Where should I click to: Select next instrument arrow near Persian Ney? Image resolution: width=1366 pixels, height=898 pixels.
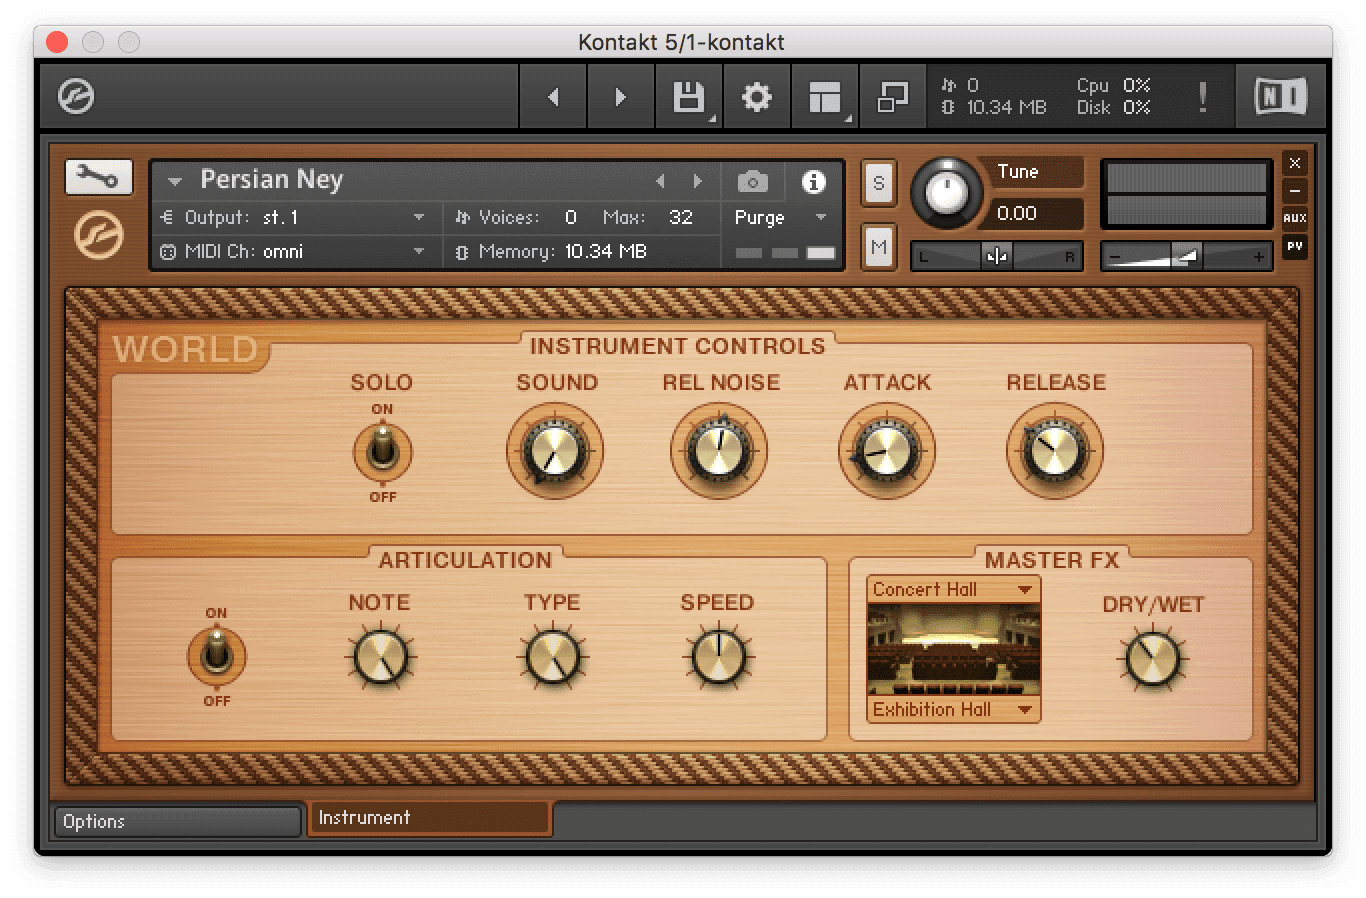(x=697, y=181)
